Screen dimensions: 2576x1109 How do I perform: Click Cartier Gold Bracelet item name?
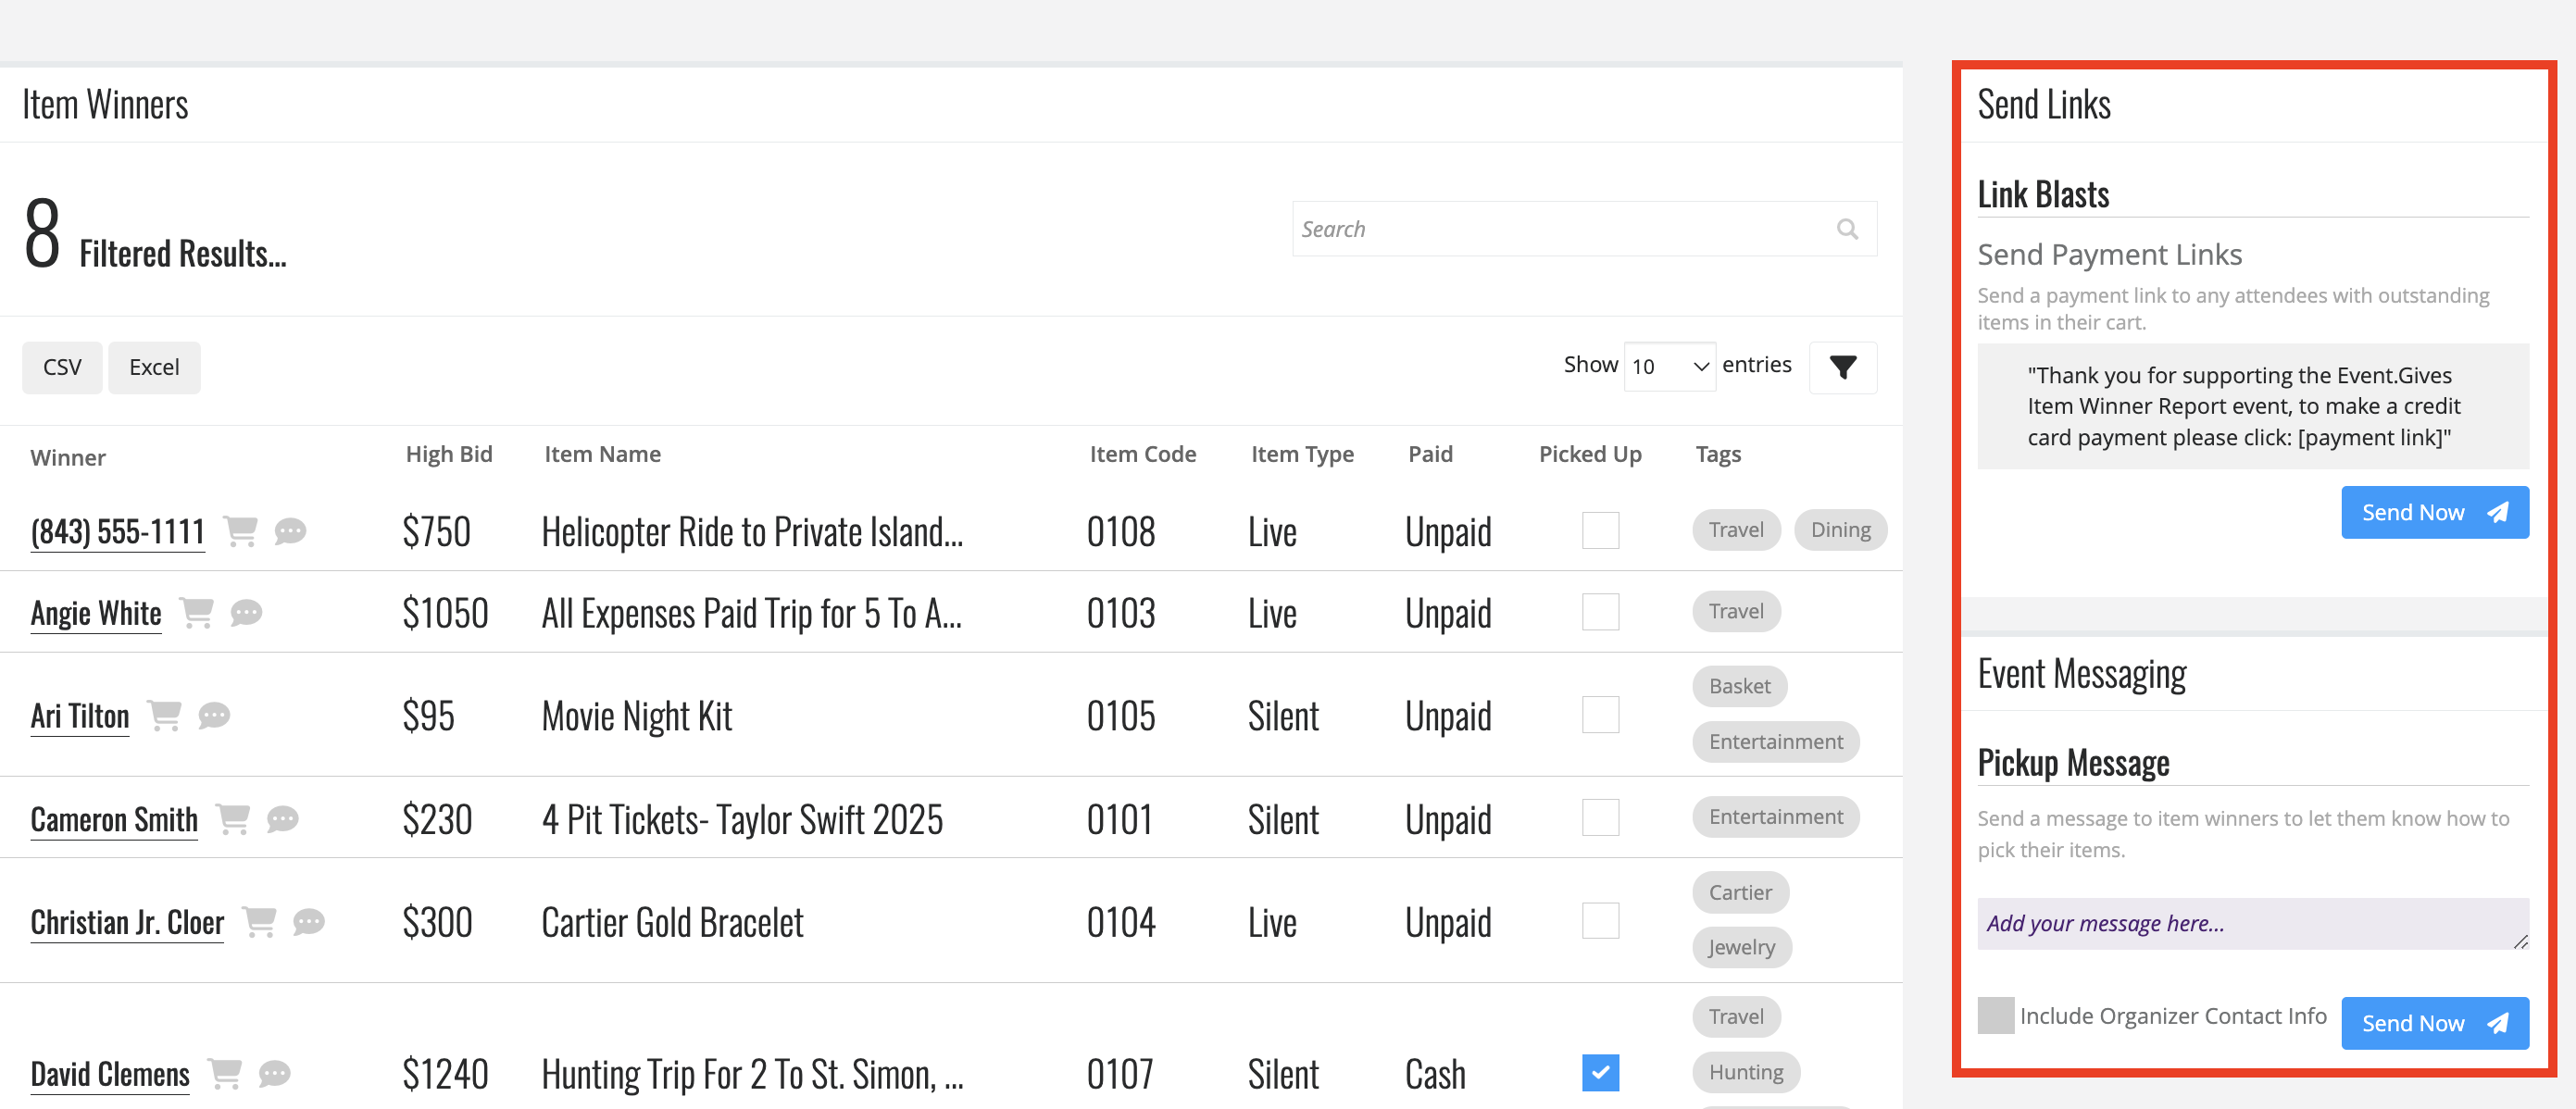pyautogui.click(x=672, y=923)
